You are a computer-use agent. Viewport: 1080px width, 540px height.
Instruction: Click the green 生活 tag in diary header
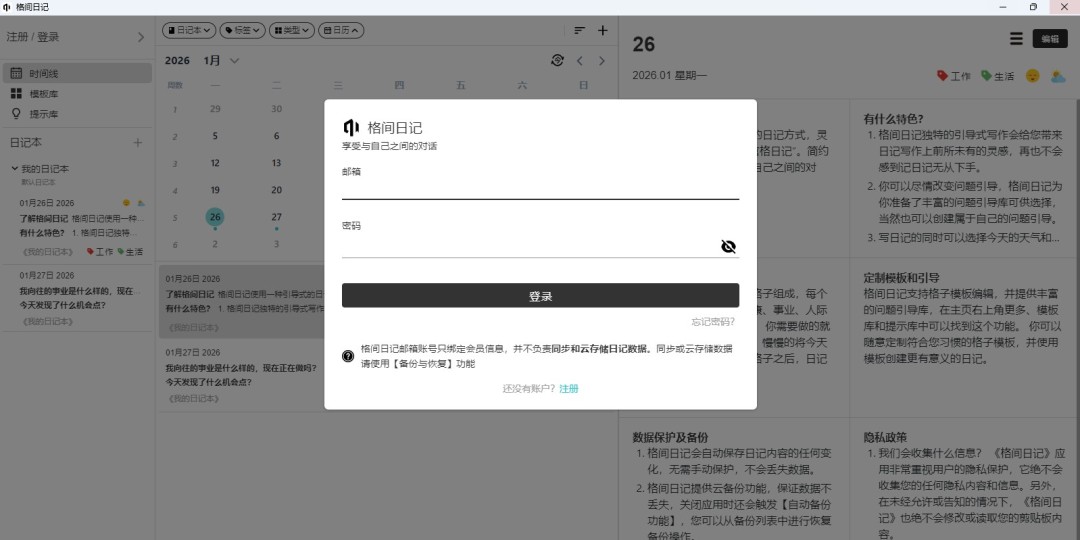(997, 76)
